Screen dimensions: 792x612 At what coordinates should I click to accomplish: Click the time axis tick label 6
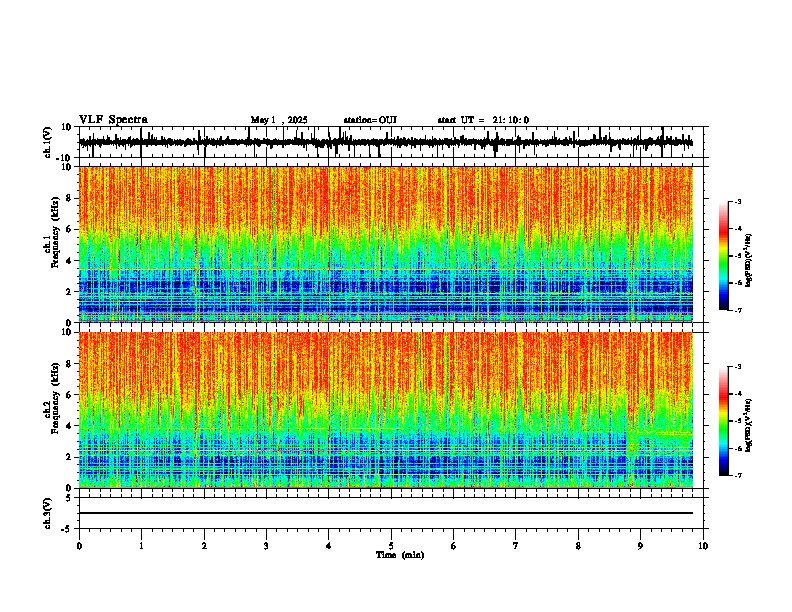pos(454,546)
